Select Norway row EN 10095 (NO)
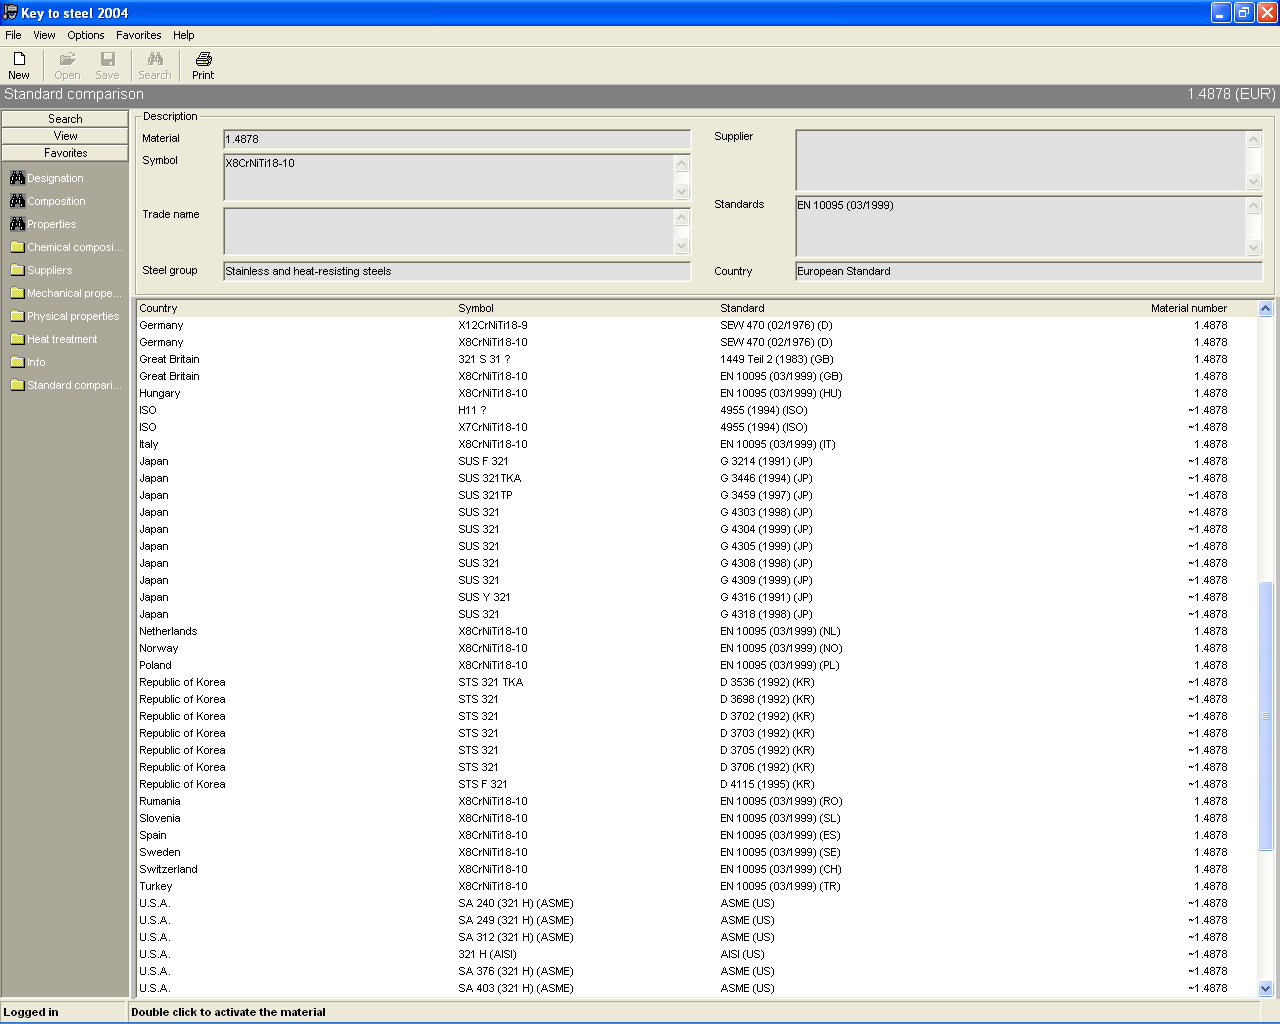 pyautogui.click(x=696, y=648)
